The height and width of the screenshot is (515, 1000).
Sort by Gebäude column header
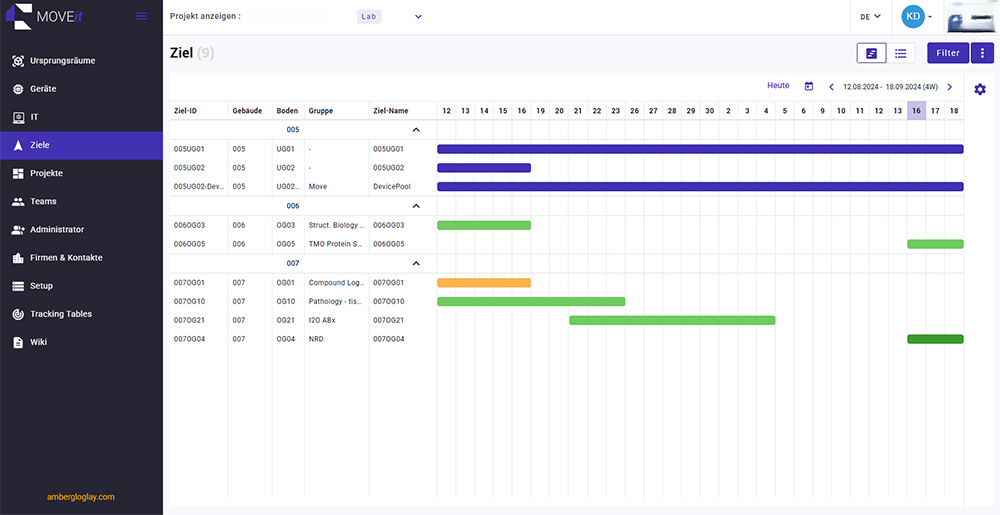[x=247, y=111]
